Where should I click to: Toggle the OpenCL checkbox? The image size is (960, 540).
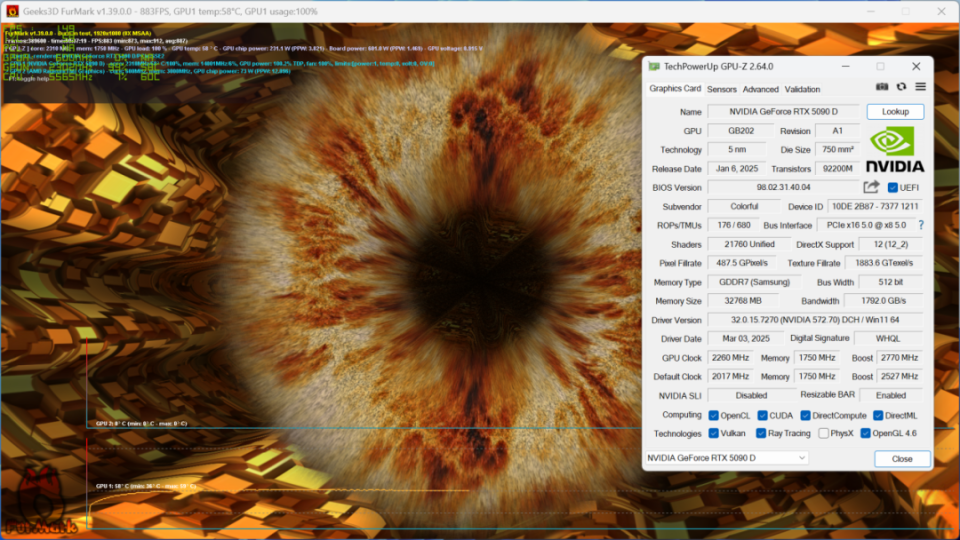click(x=713, y=415)
